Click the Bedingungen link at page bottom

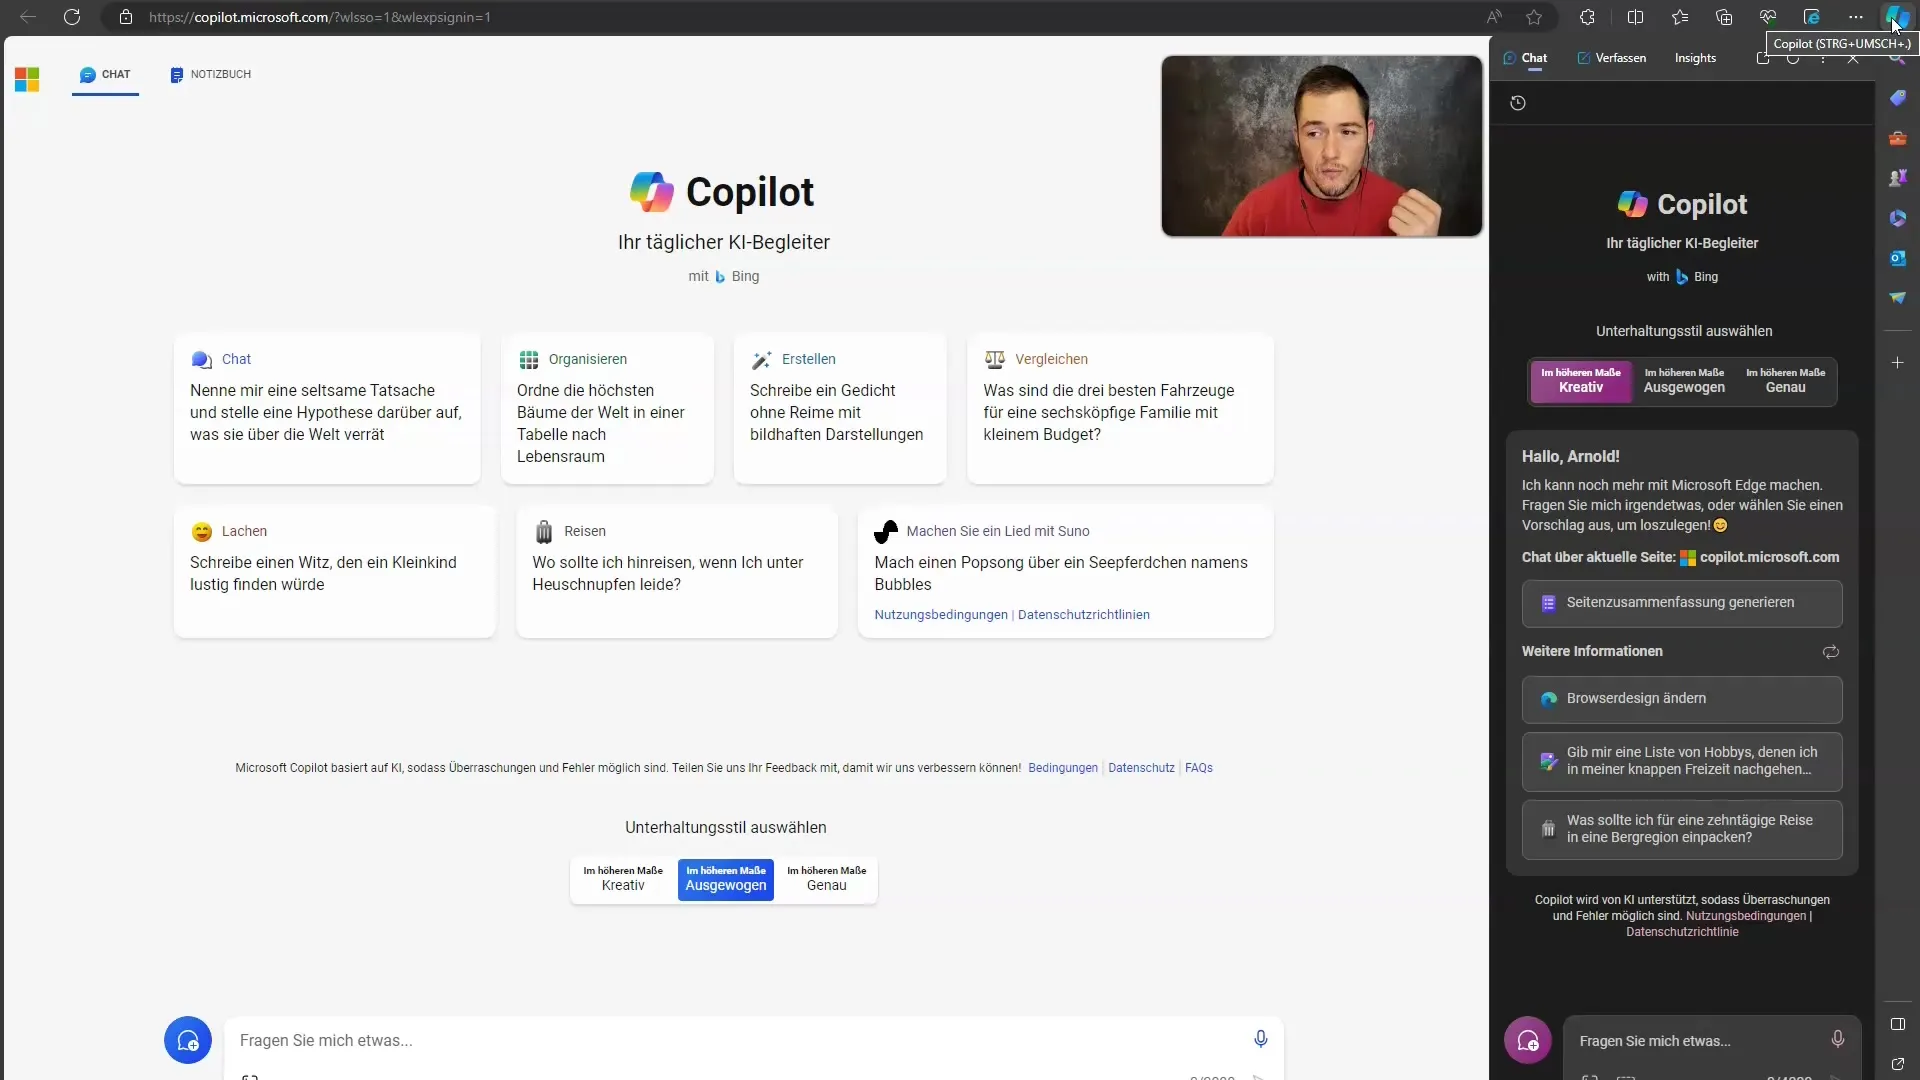pyautogui.click(x=1063, y=767)
